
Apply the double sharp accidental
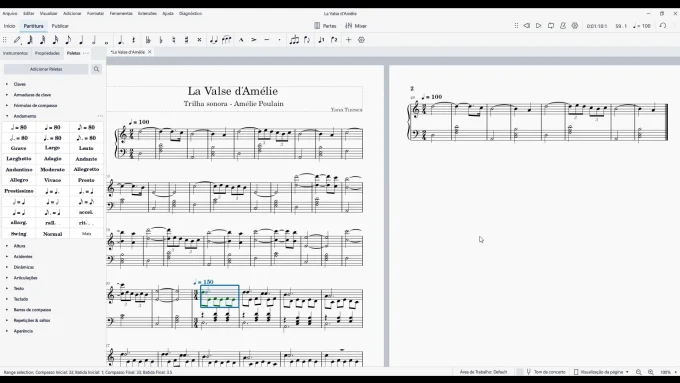pyautogui.click(x=199, y=40)
